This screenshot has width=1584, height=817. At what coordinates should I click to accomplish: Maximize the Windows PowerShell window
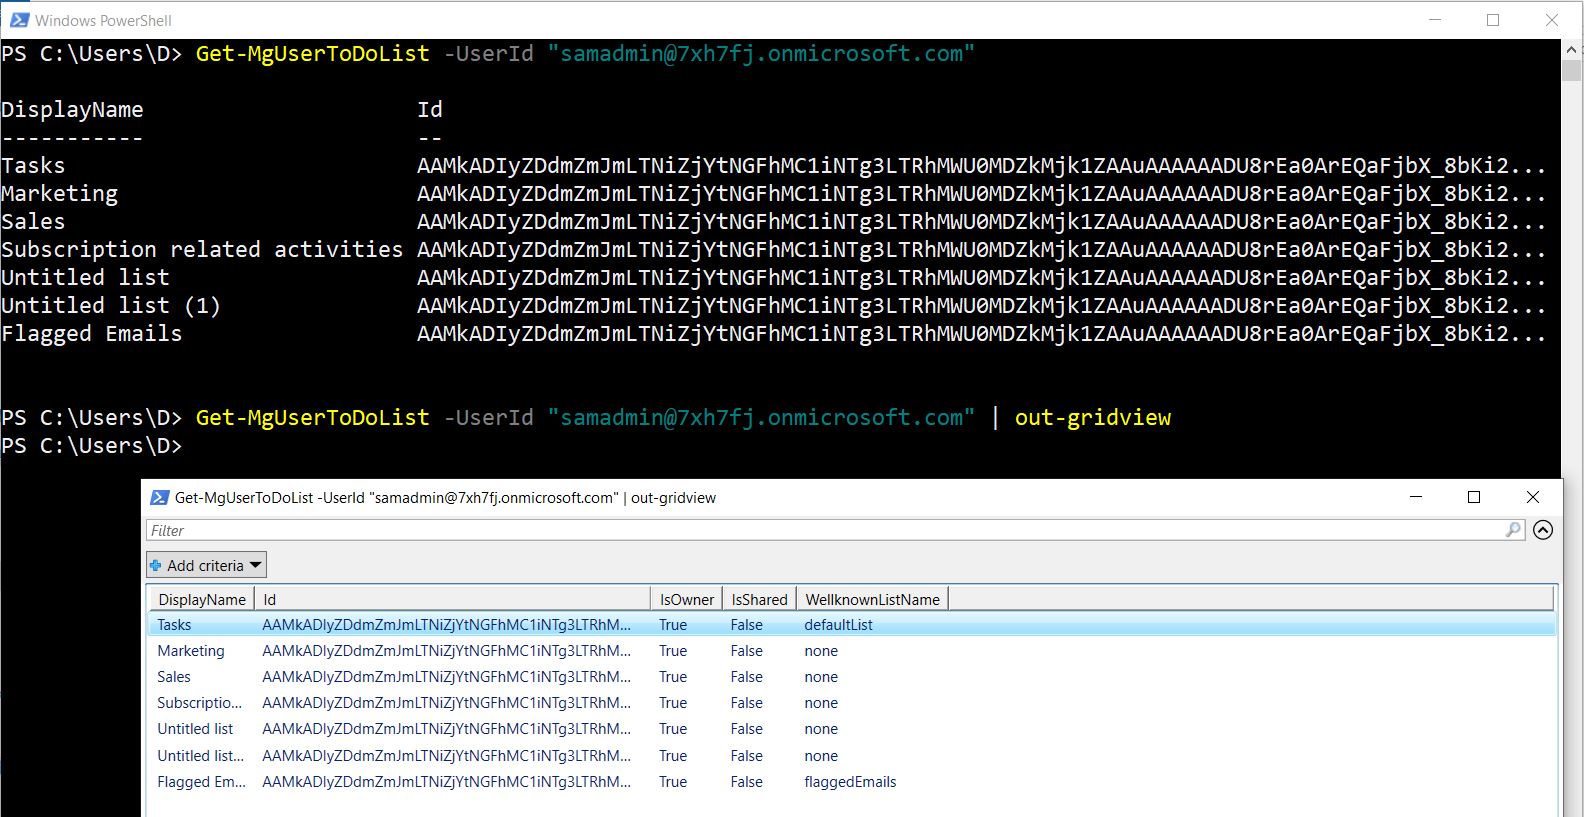coord(1493,20)
